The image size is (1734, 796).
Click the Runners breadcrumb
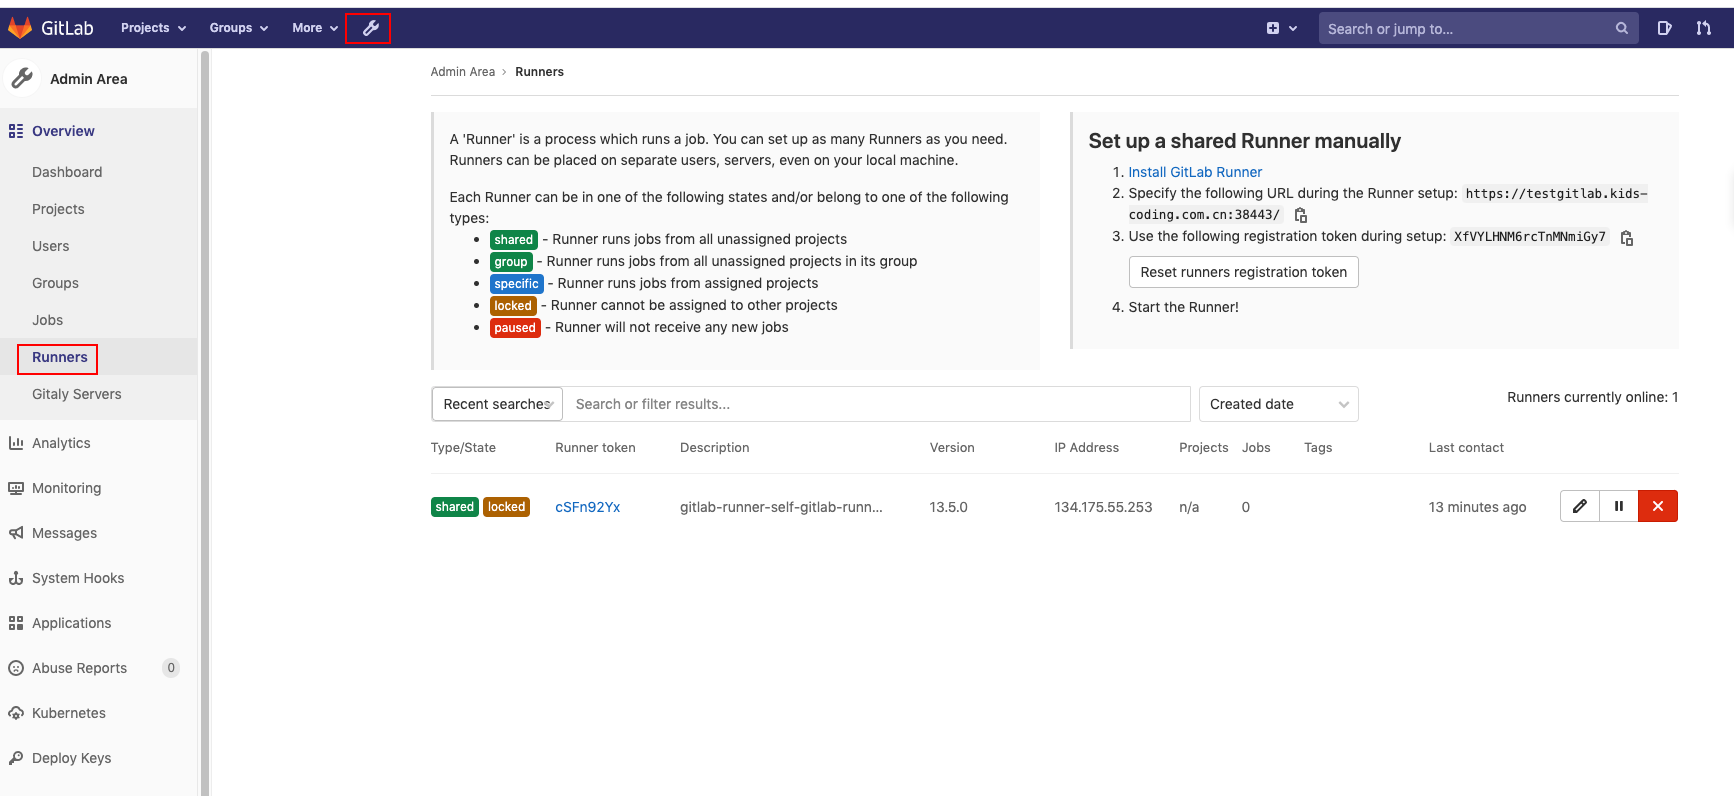pyautogui.click(x=539, y=72)
